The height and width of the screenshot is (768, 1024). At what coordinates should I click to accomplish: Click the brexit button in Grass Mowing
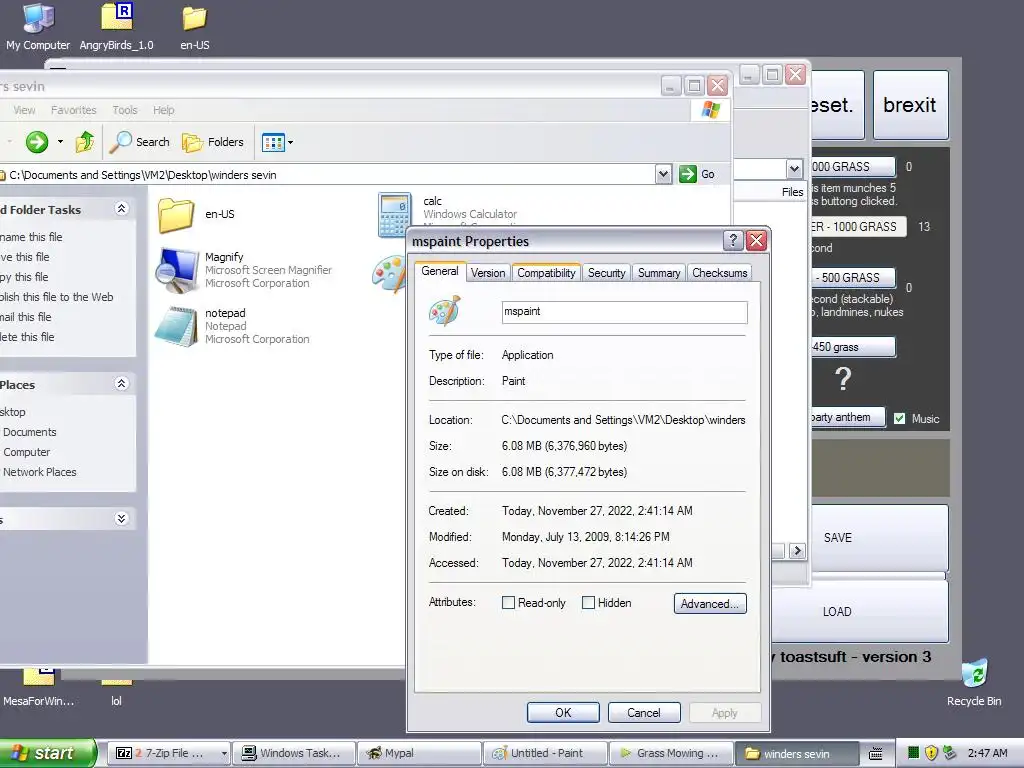pyautogui.click(x=910, y=105)
